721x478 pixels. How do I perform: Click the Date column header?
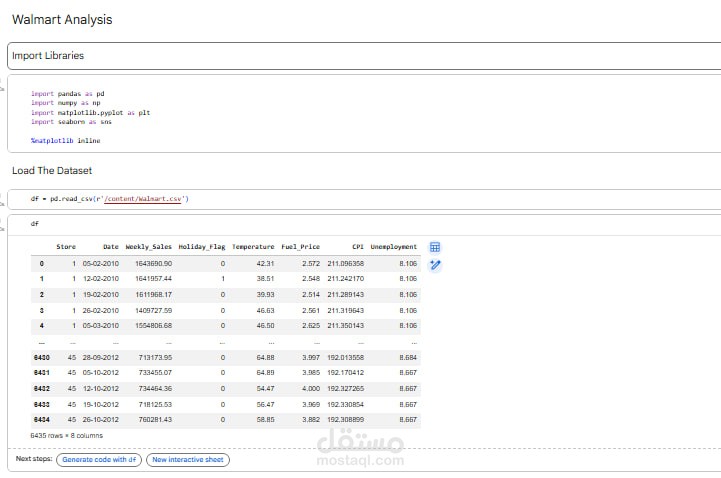pos(111,247)
